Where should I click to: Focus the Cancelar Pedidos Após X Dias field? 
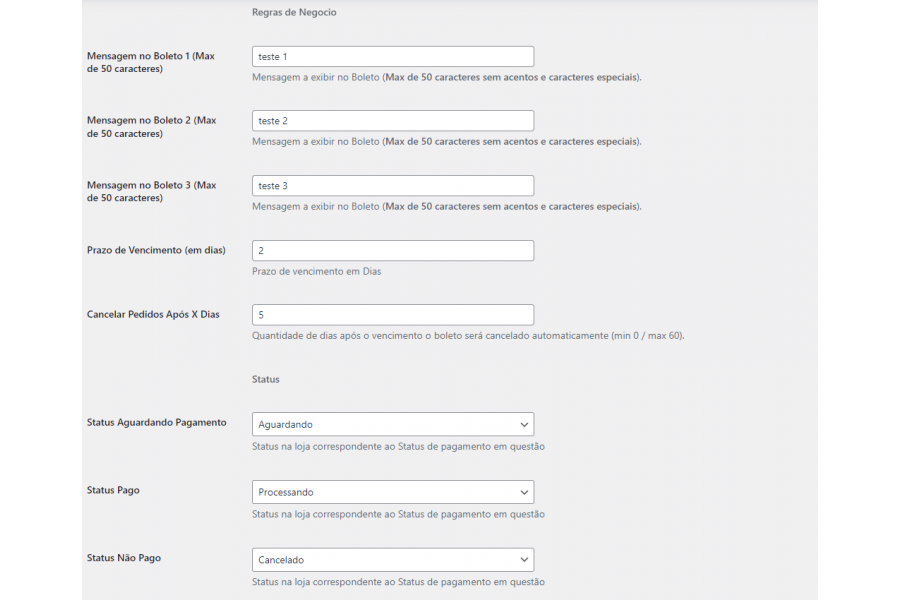pos(393,315)
